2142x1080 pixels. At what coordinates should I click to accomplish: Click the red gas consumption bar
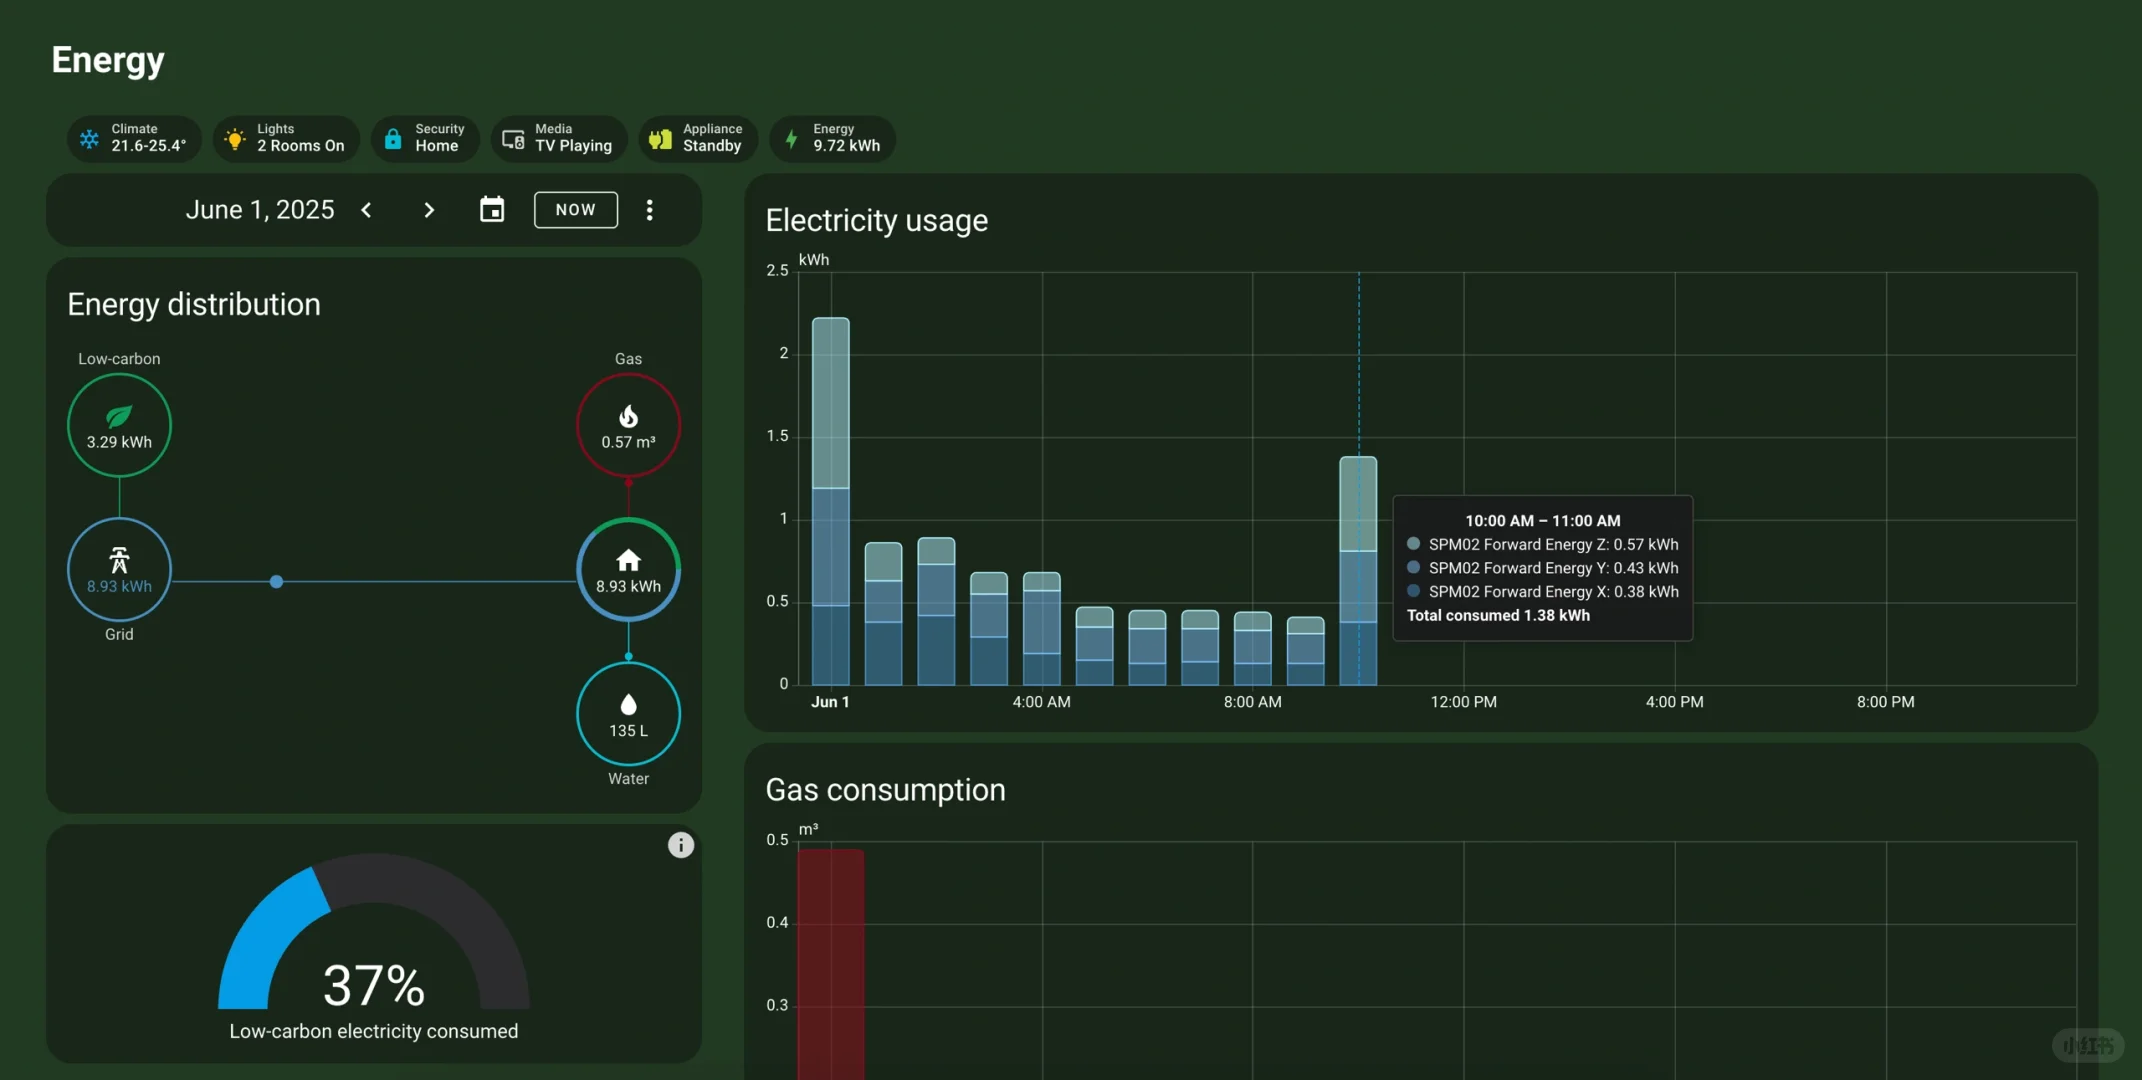point(830,960)
